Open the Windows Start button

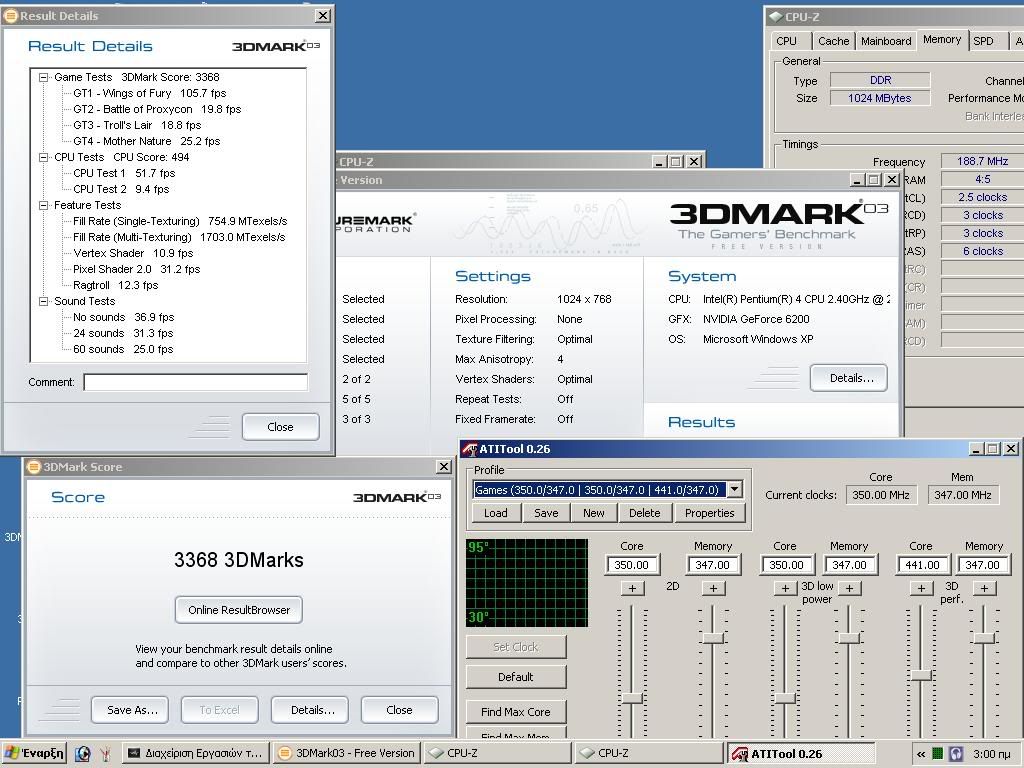34,753
